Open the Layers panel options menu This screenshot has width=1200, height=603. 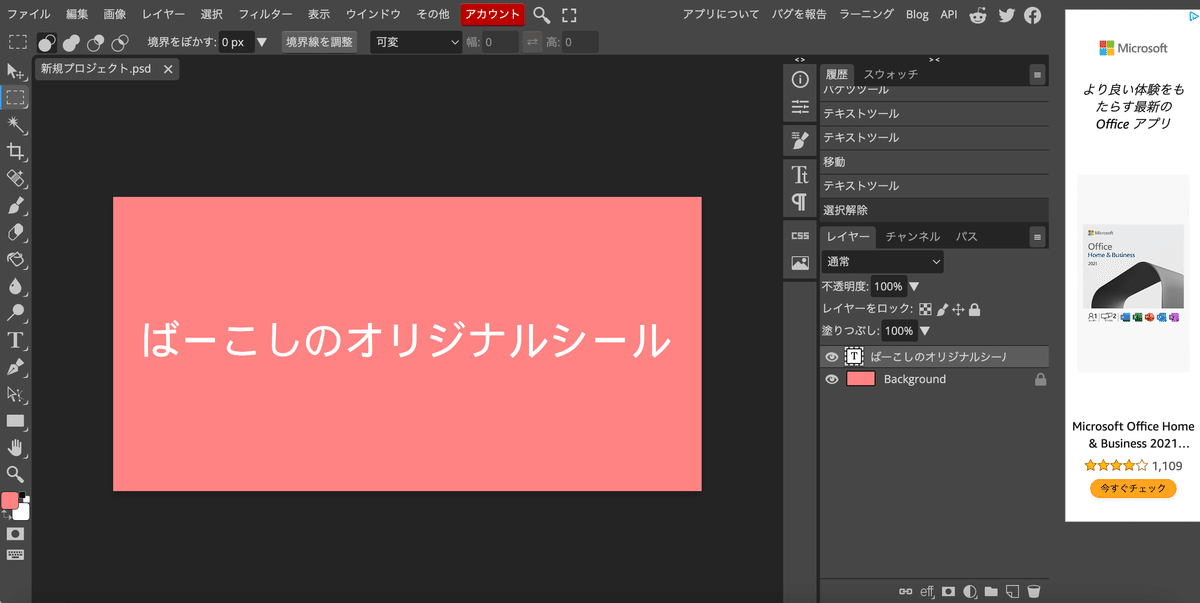(x=1038, y=237)
